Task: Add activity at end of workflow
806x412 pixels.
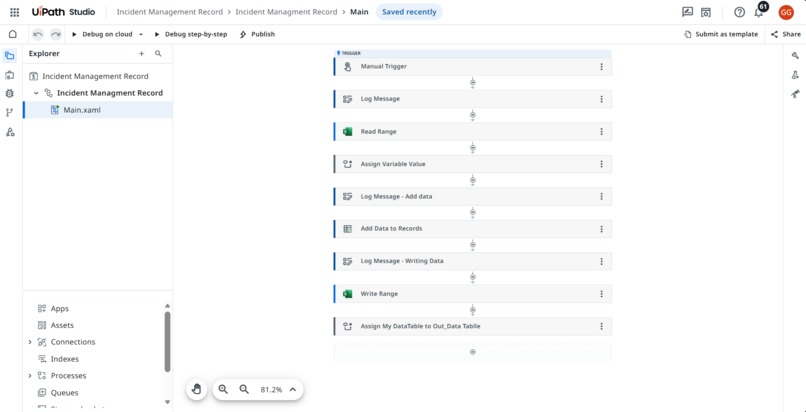Action: (x=472, y=352)
